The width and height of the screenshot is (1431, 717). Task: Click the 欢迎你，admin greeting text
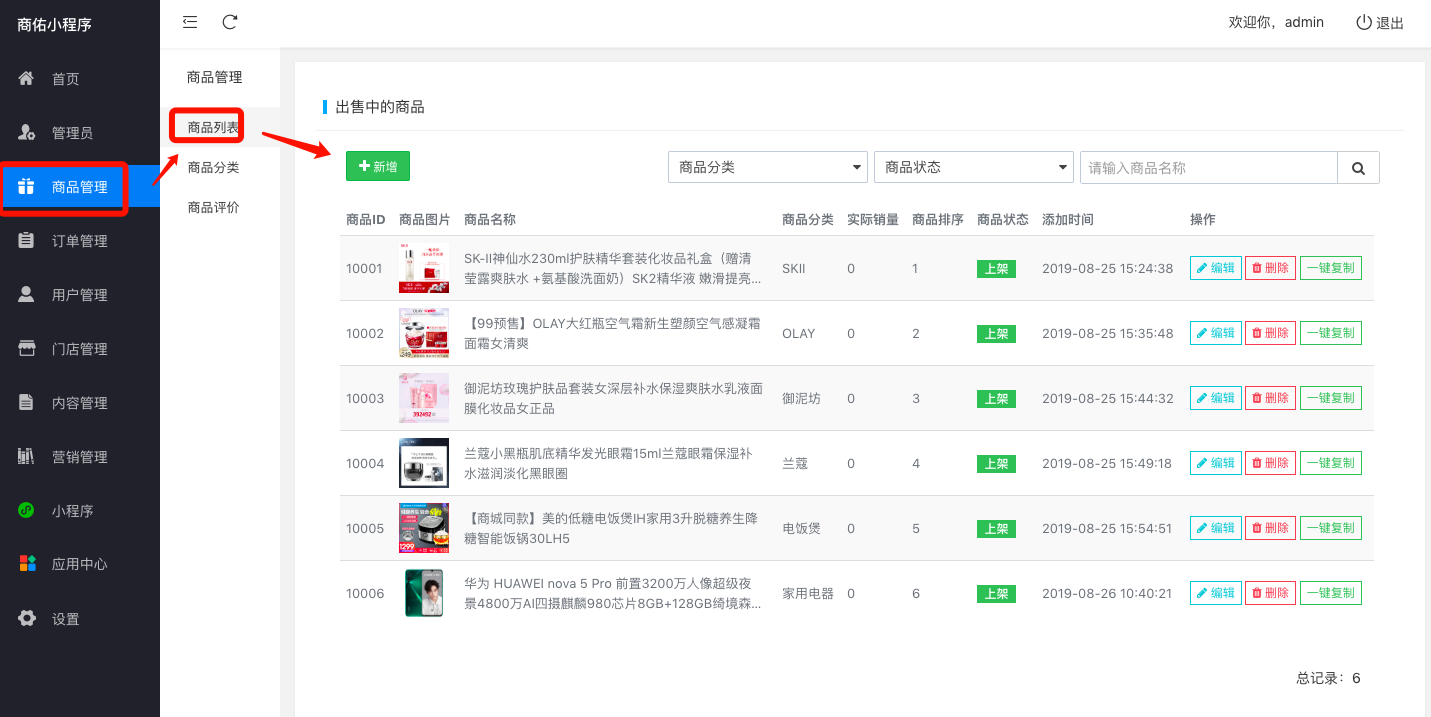[x=1276, y=22]
